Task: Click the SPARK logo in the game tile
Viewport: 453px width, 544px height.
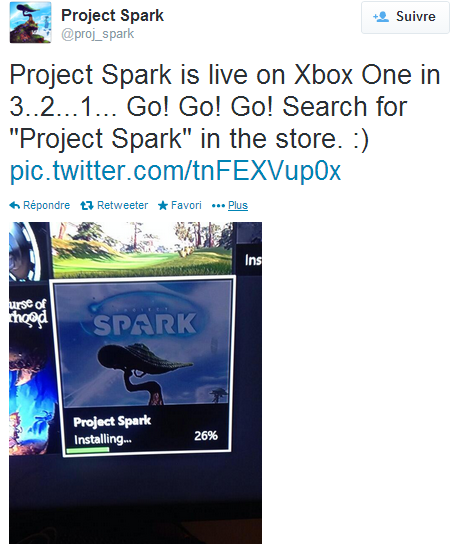Action: click(145, 324)
